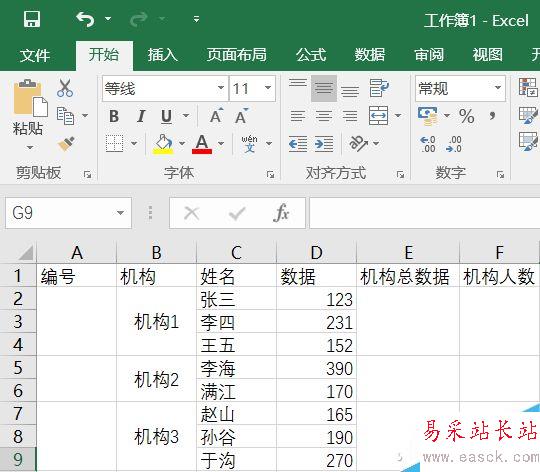Switch to the 插入 ribbon tab
This screenshot has width=540, height=472.
click(163, 55)
